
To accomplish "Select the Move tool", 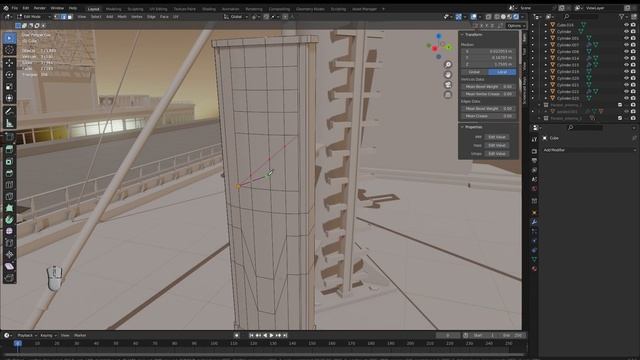I will 9,63.
